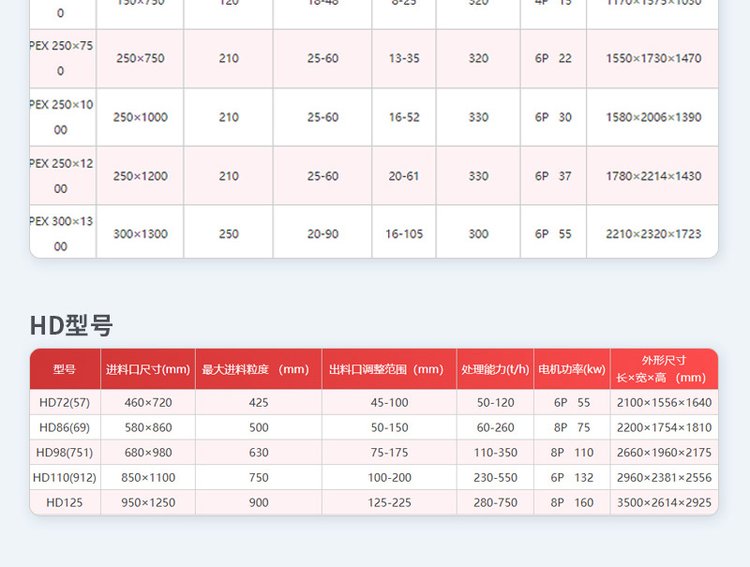Select the HD86(69) model cell
This screenshot has height=567, width=750.
(x=64, y=427)
